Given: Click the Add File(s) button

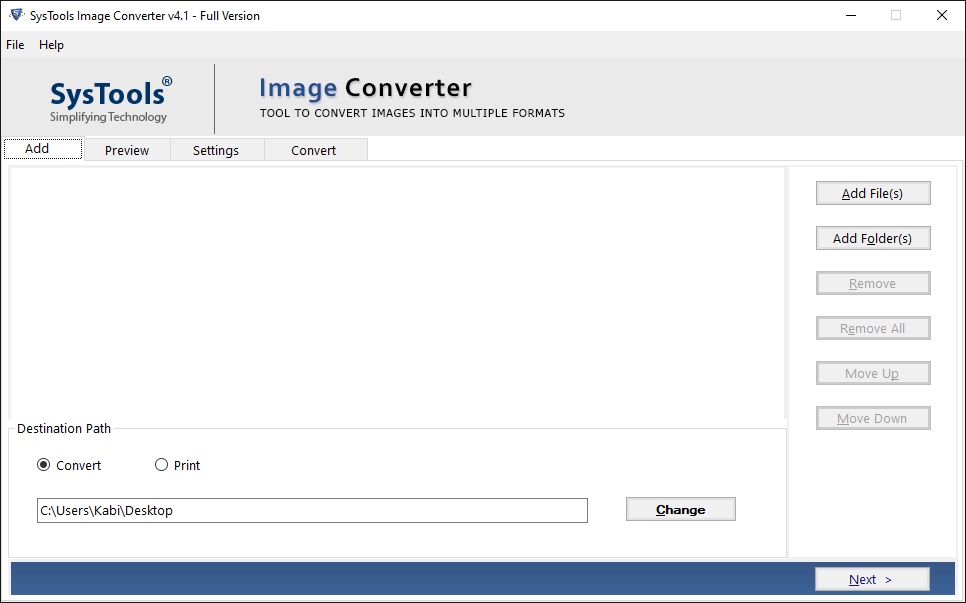Looking at the screenshot, I should 872,193.
